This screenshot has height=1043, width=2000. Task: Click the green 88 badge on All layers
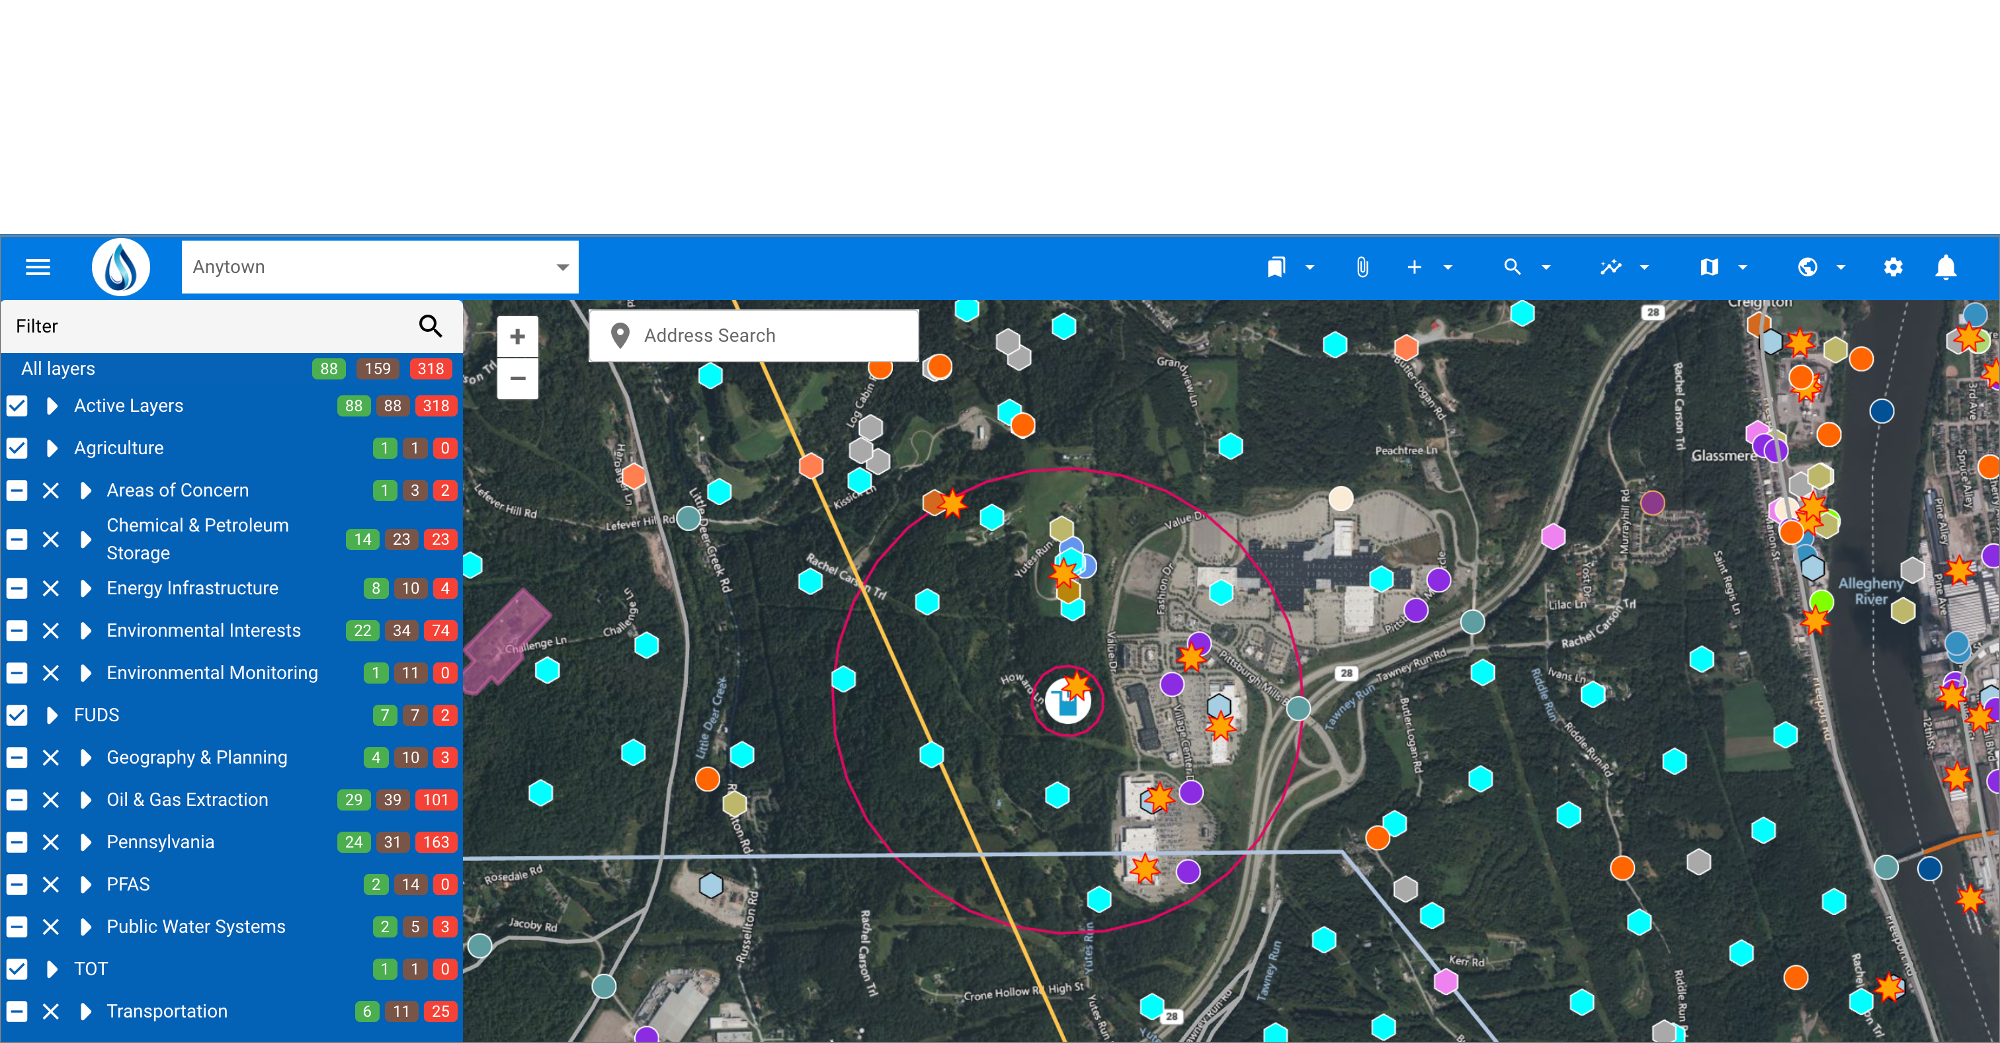click(x=329, y=369)
